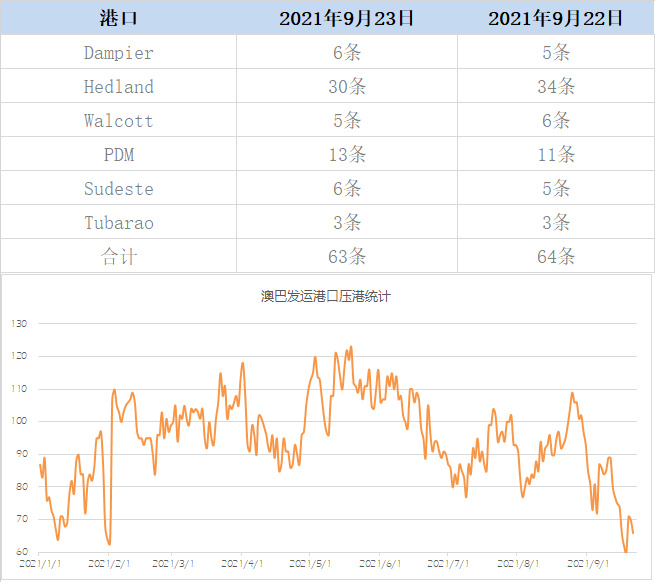Viewport: 655px width, 582px height.
Task: Click the 120 y-axis label
Action: pyautogui.click(x=19, y=356)
